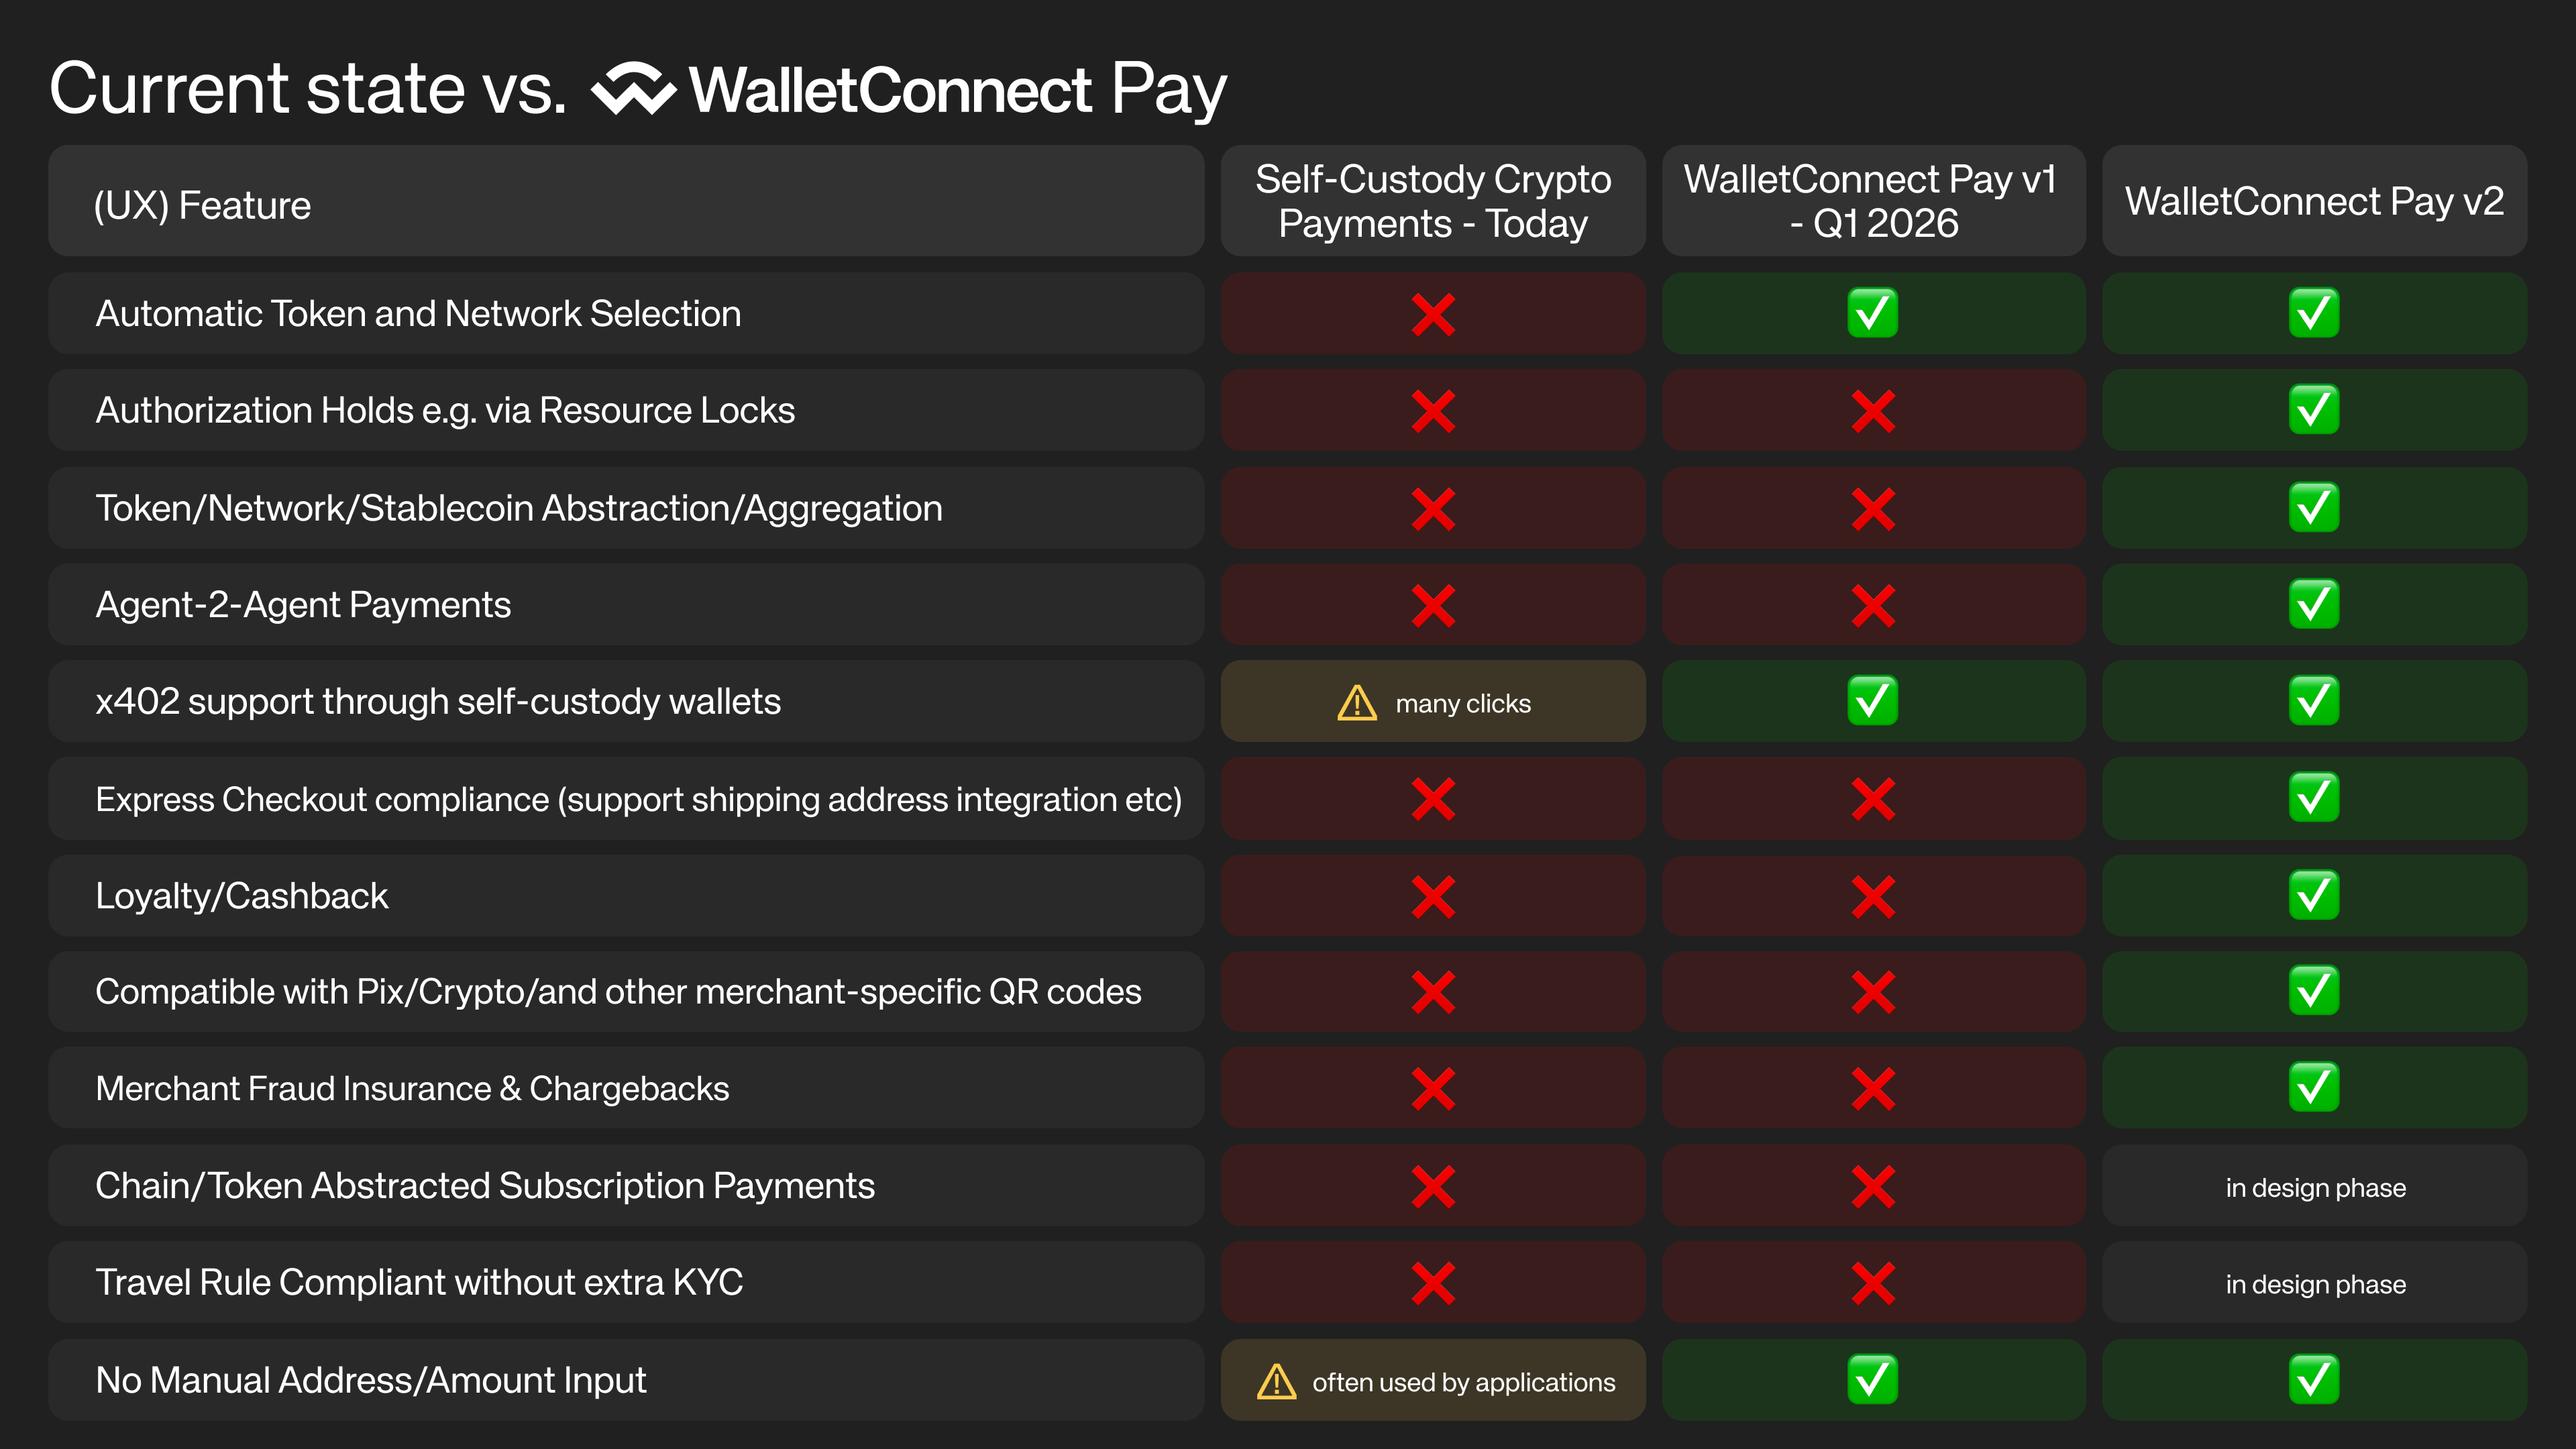
Task: Click v1 red X for Merchant Fraud Insurance
Action: [1872, 1089]
